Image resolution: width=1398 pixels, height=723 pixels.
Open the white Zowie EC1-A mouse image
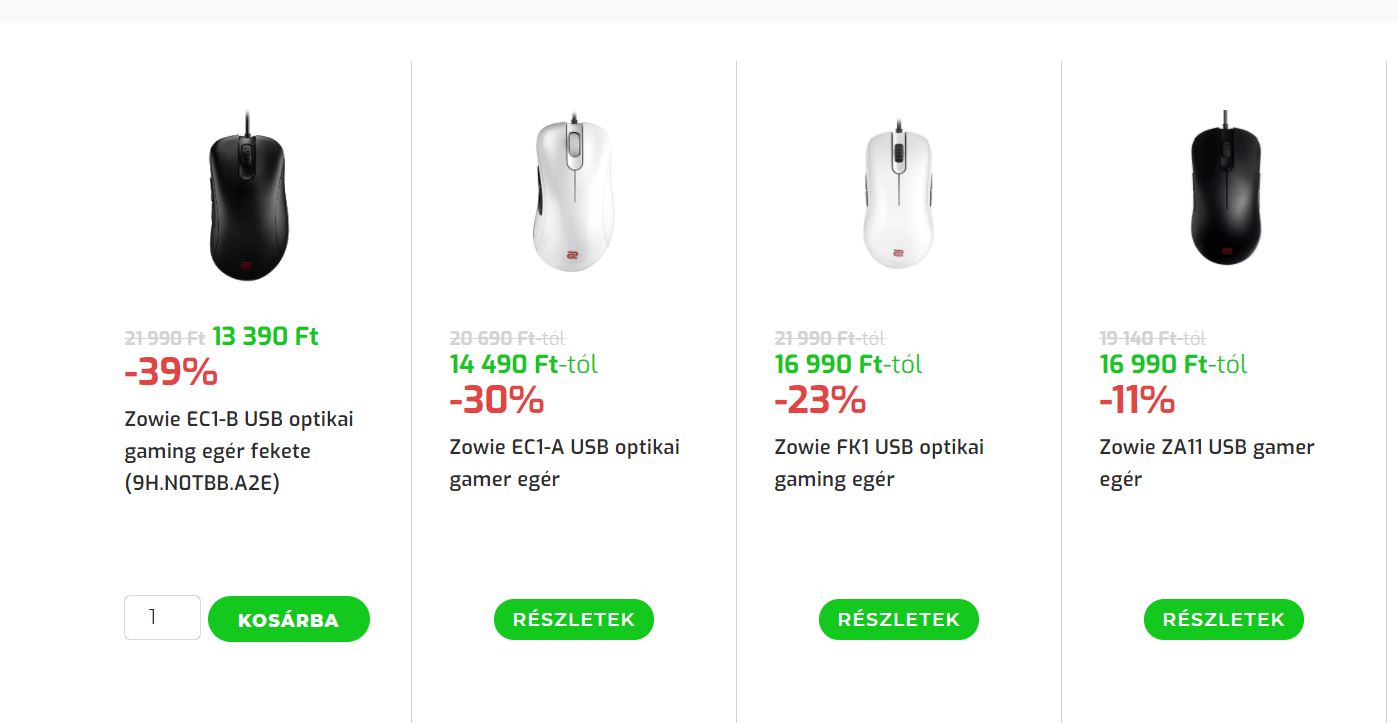[x=573, y=193]
